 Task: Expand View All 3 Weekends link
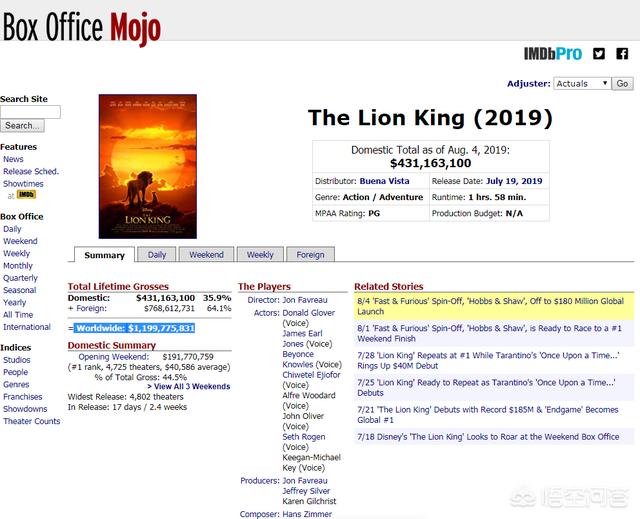coord(189,386)
